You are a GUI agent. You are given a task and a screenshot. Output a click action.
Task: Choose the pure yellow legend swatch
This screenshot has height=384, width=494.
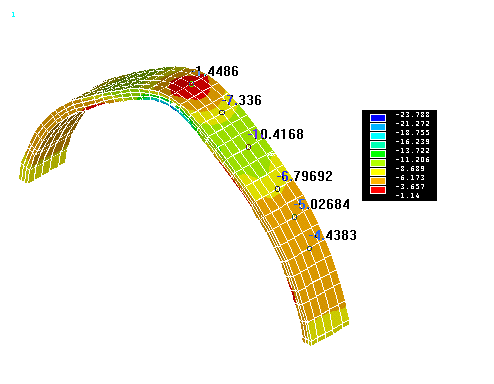pyautogui.click(x=378, y=172)
